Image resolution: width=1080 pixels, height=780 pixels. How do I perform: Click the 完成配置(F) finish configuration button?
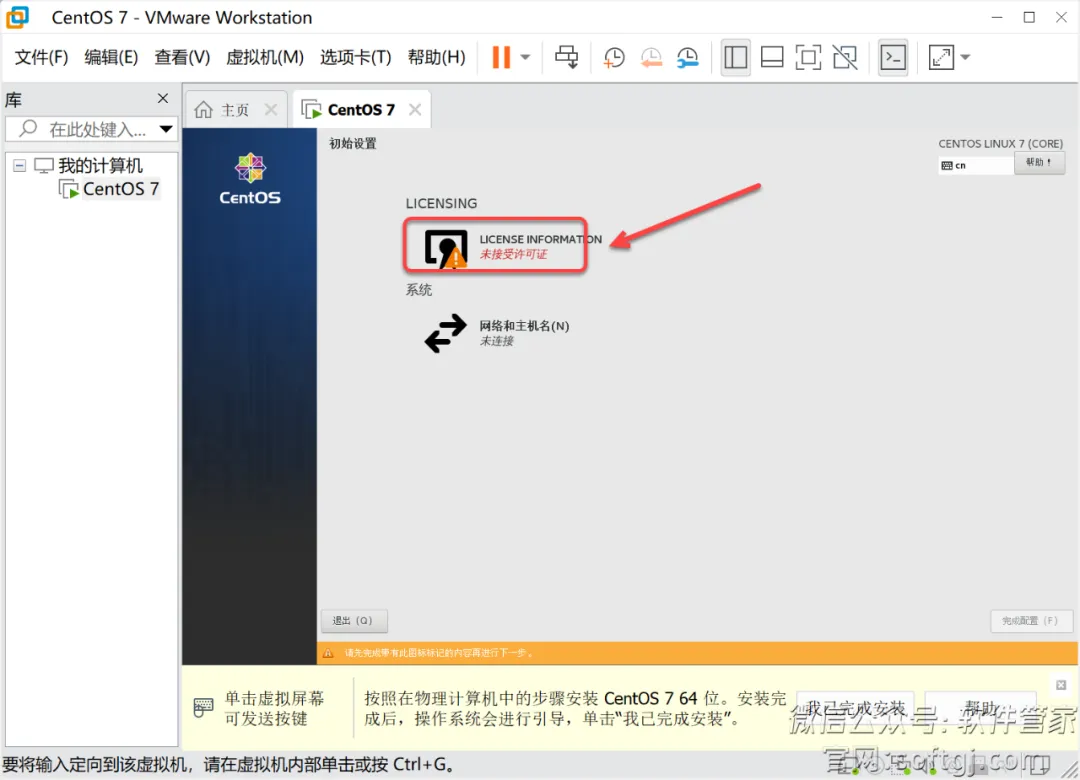(x=1031, y=621)
